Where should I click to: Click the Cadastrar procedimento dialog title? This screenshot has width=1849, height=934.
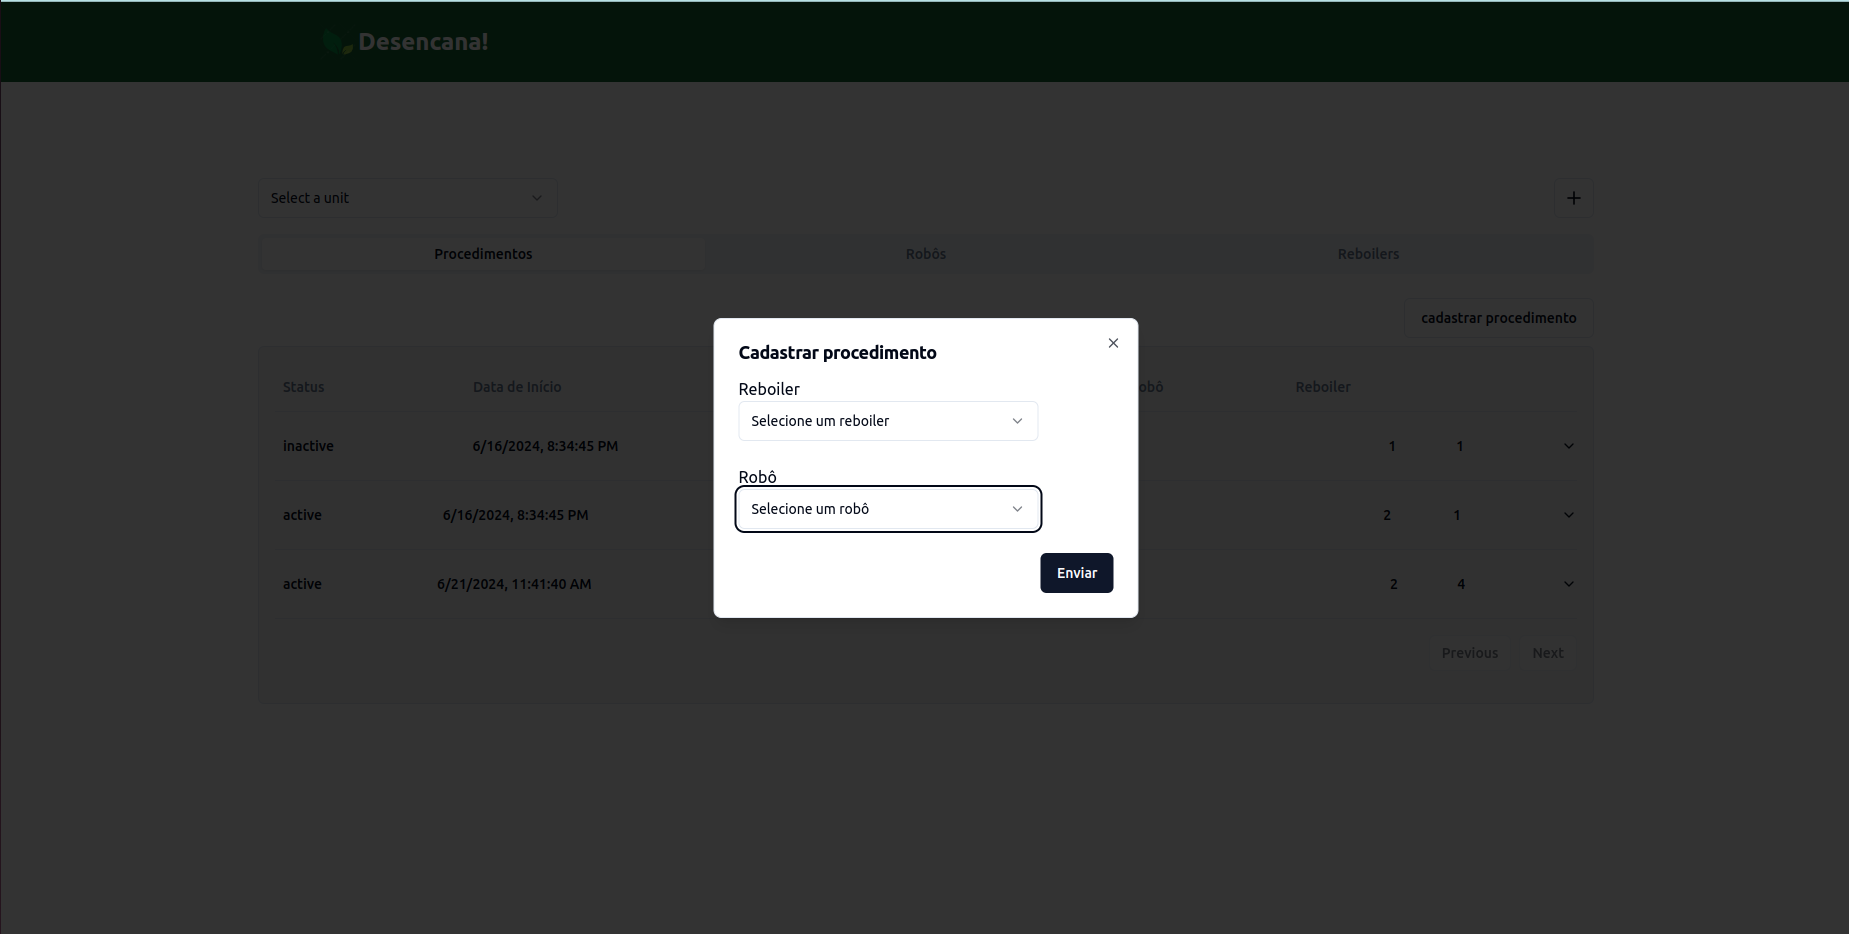click(x=837, y=352)
